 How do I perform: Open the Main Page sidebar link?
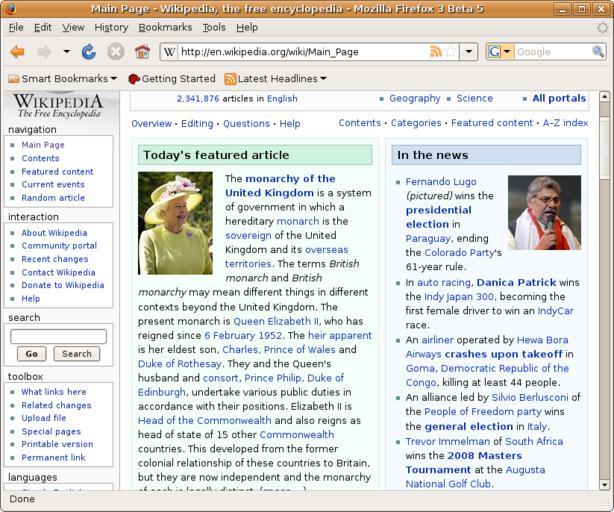coord(43,145)
